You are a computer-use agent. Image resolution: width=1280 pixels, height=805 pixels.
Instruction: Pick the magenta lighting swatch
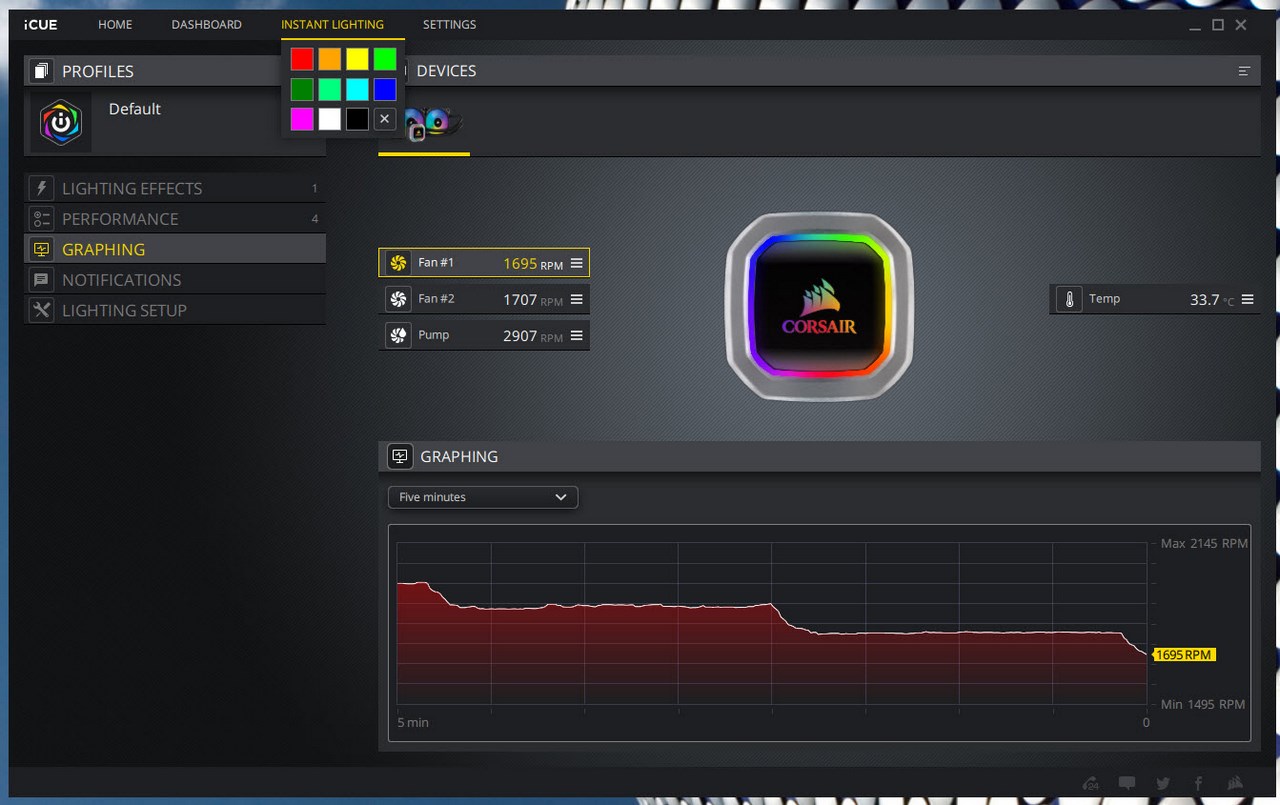pyautogui.click(x=302, y=120)
